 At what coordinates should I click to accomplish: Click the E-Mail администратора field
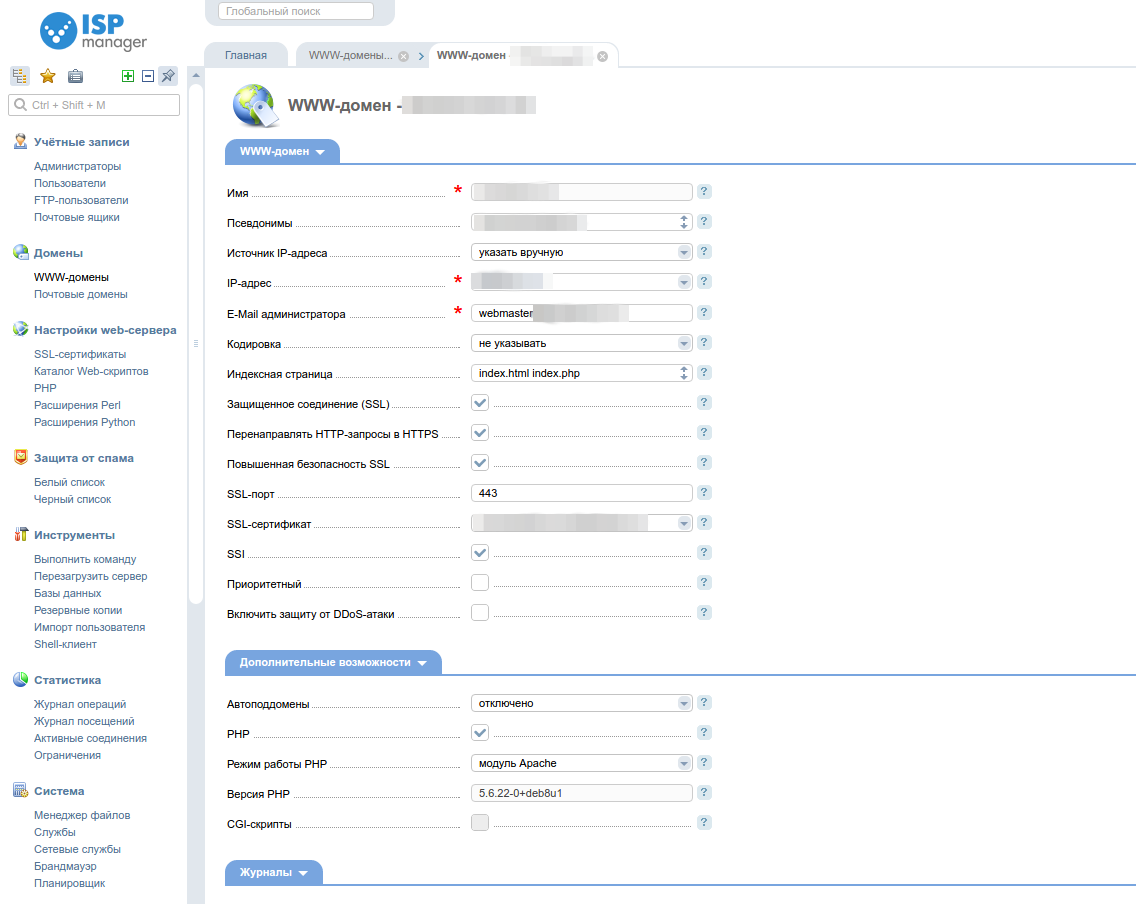coord(582,313)
